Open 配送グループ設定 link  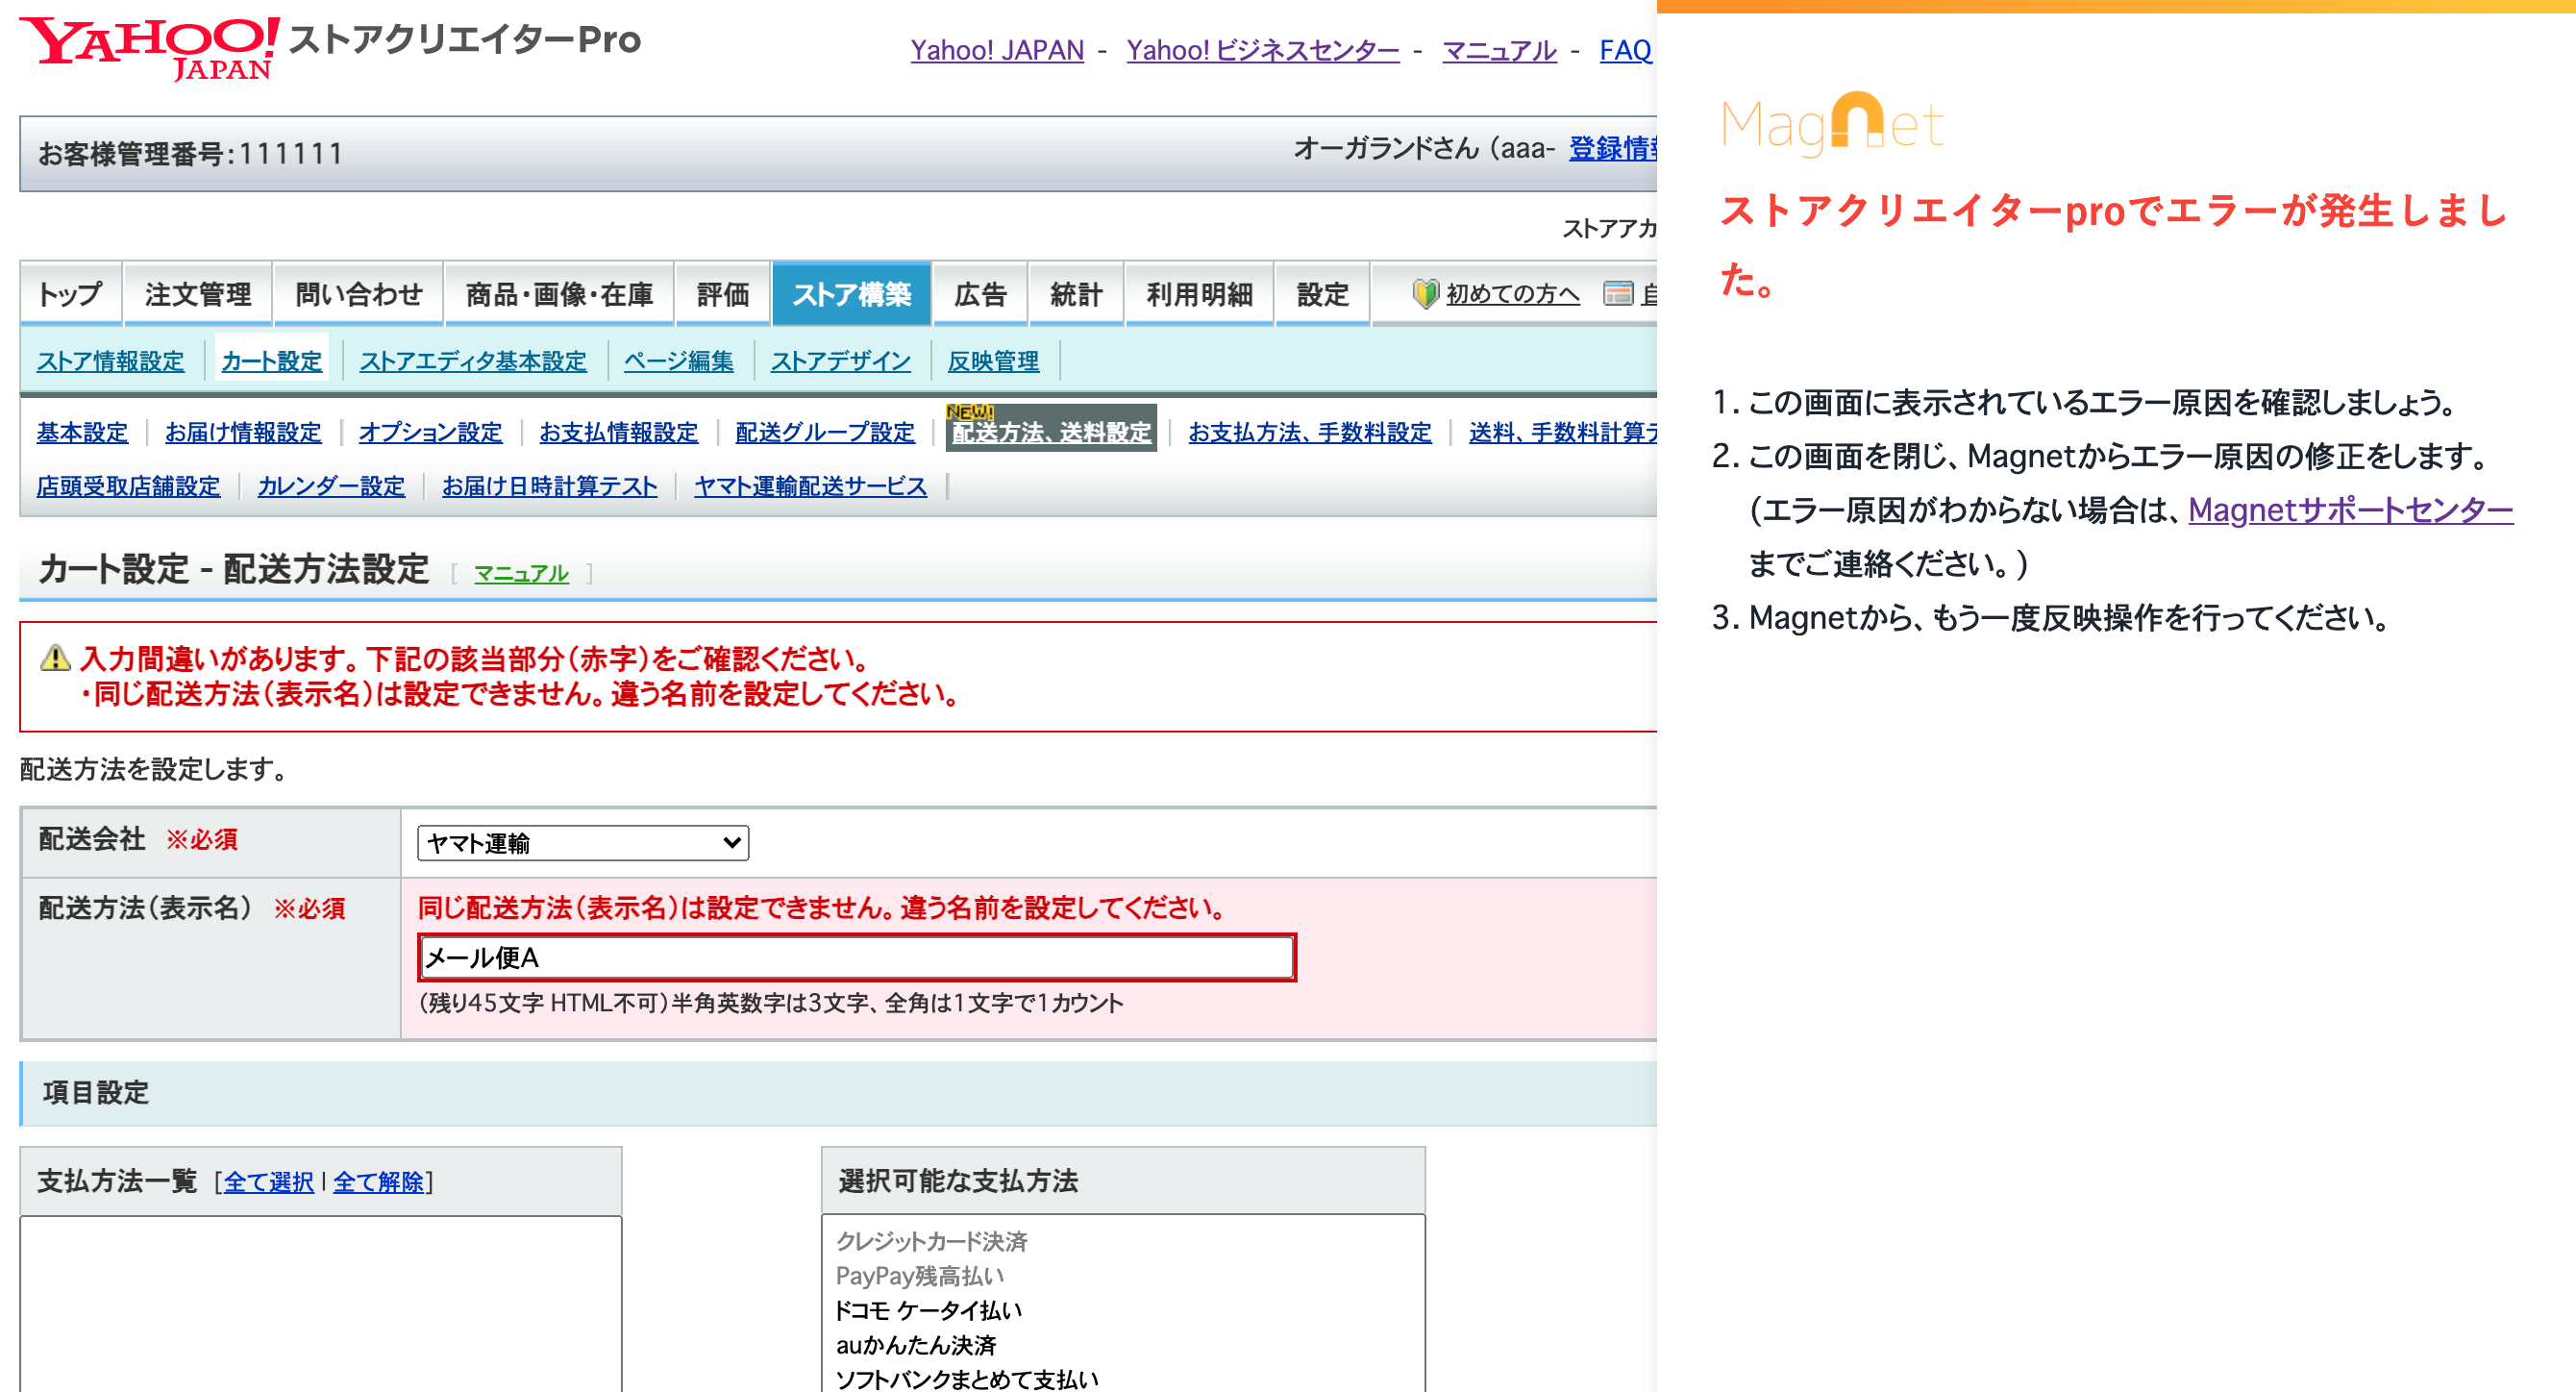click(x=825, y=432)
